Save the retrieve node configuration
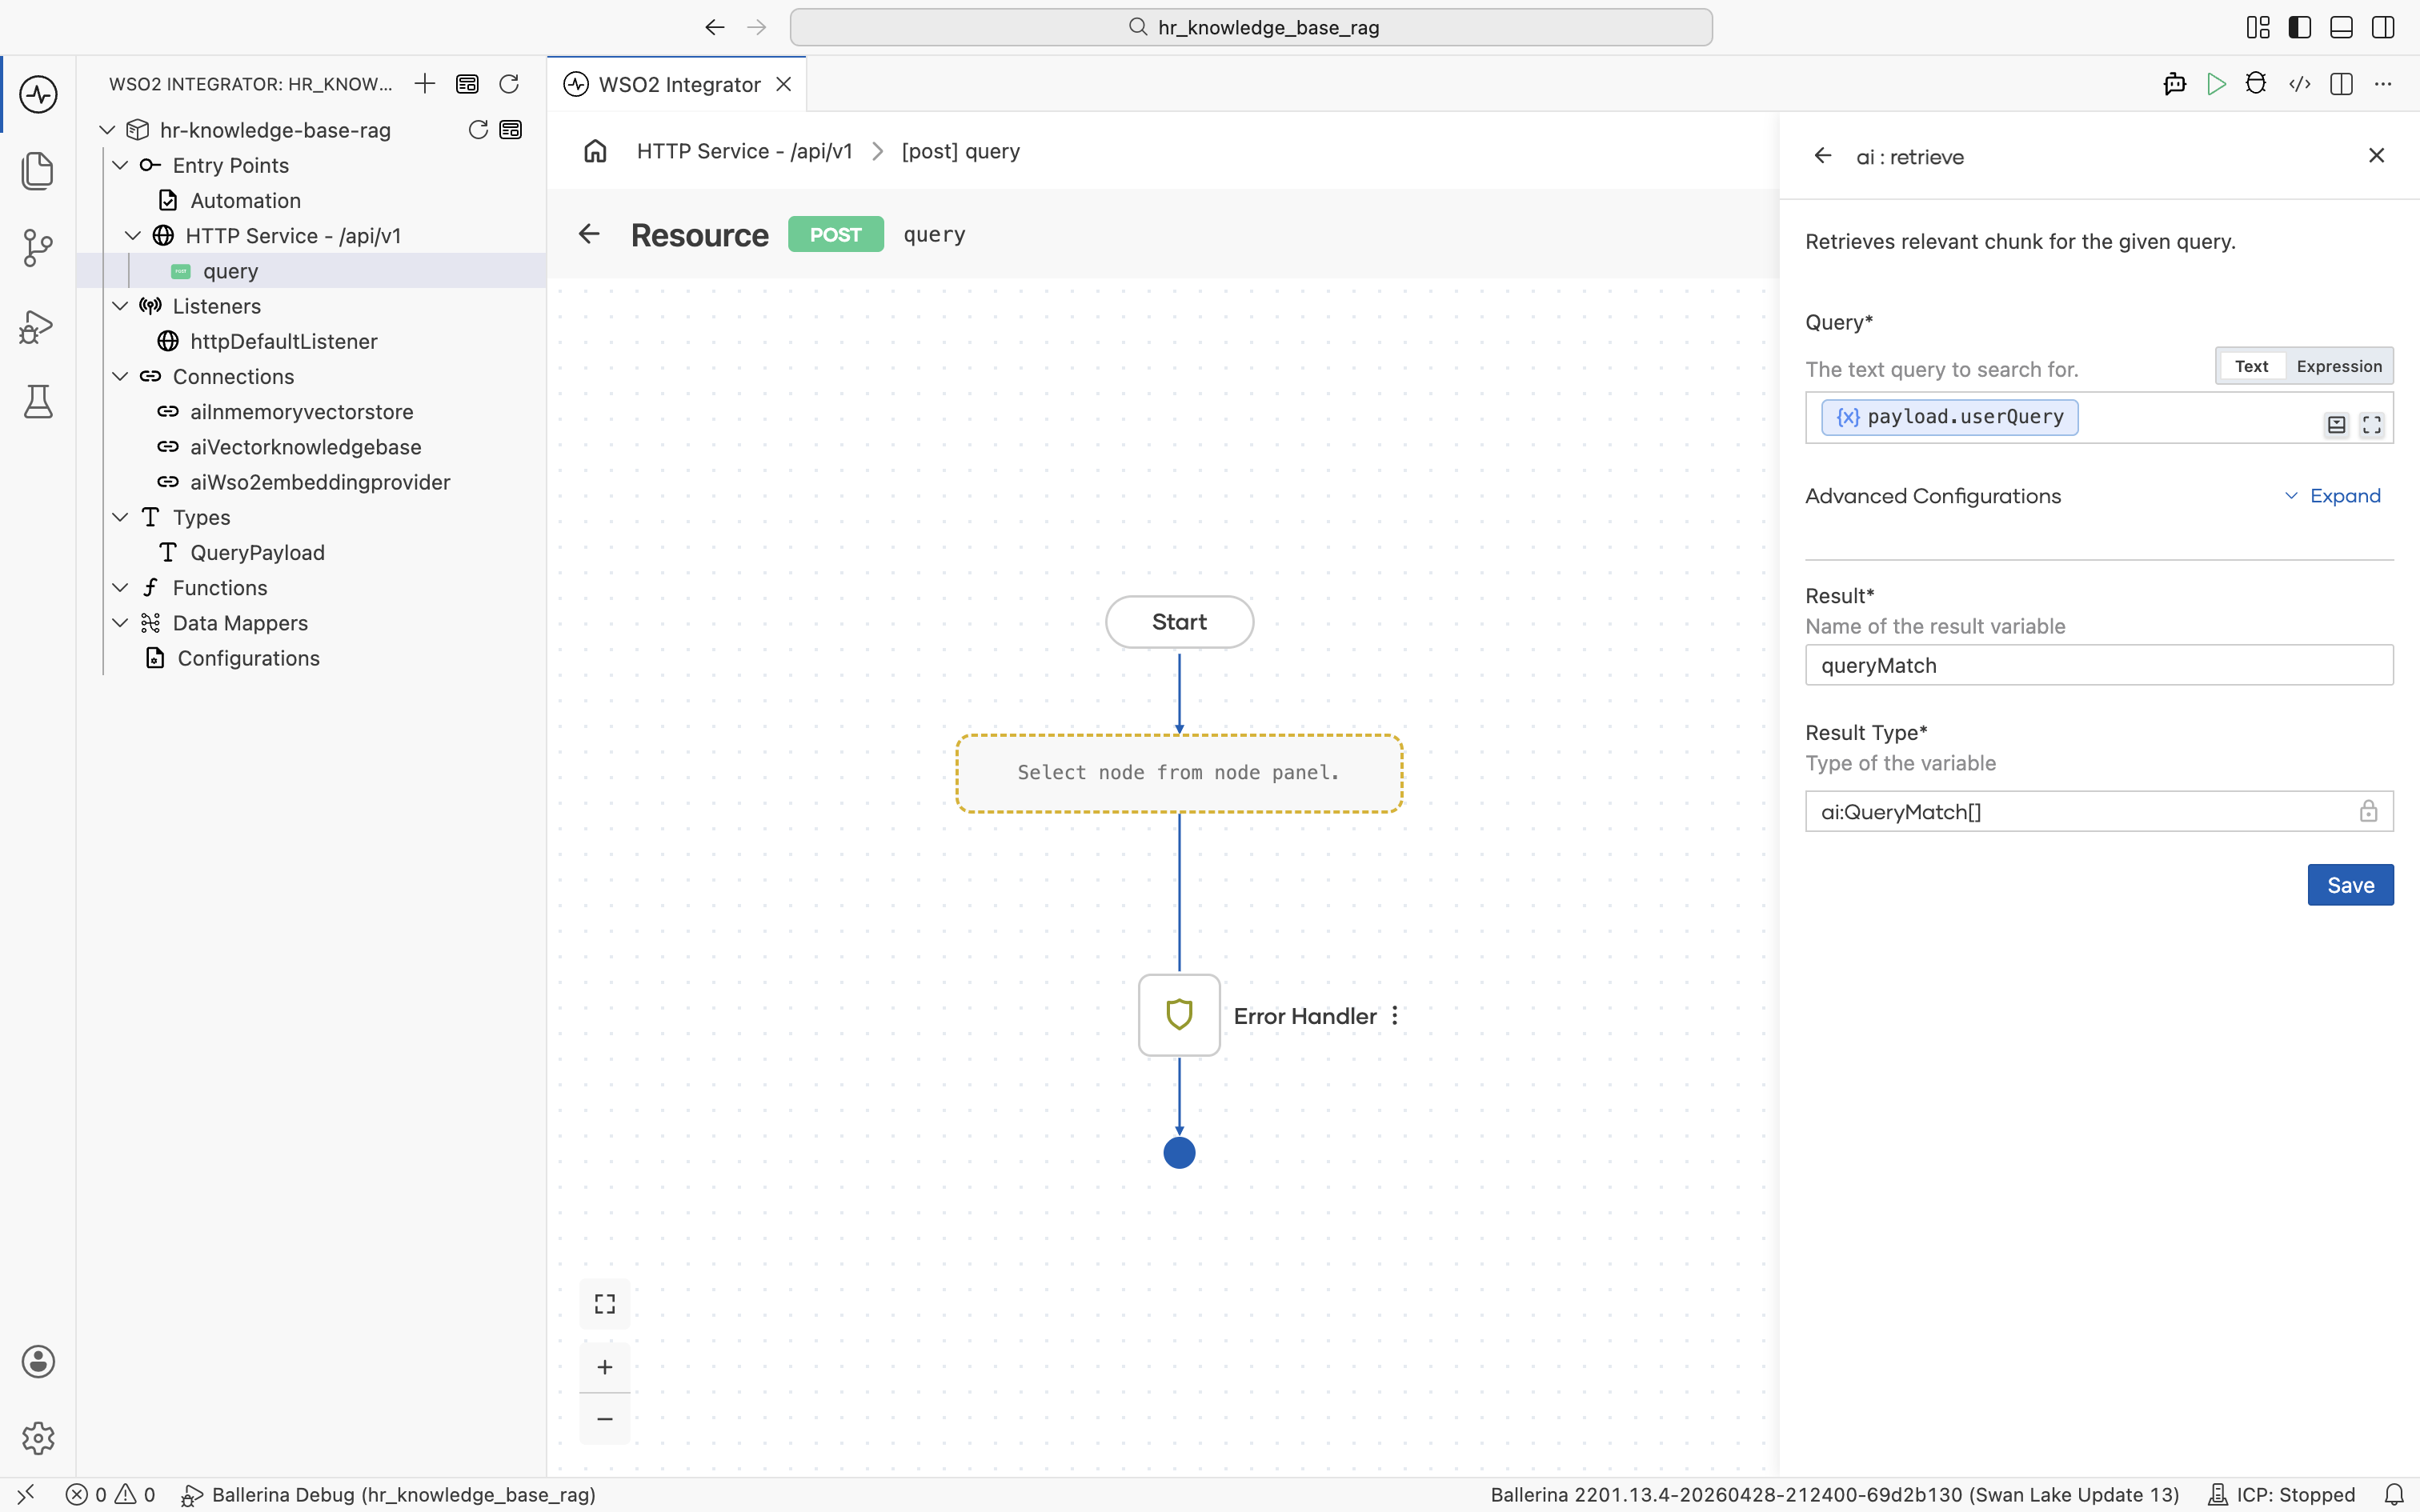2420x1512 pixels. coord(2350,885)
